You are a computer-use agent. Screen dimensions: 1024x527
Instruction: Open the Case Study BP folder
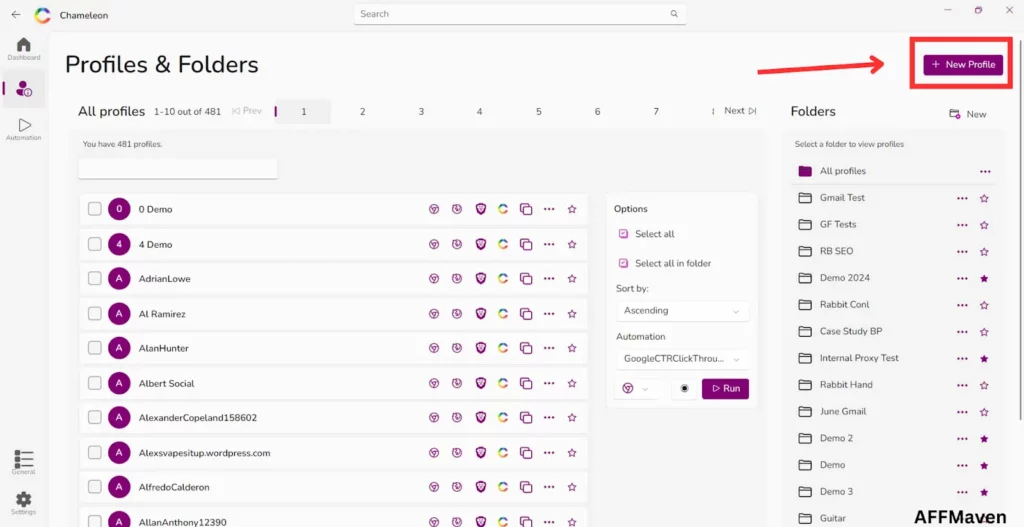(x=850, y=332)
